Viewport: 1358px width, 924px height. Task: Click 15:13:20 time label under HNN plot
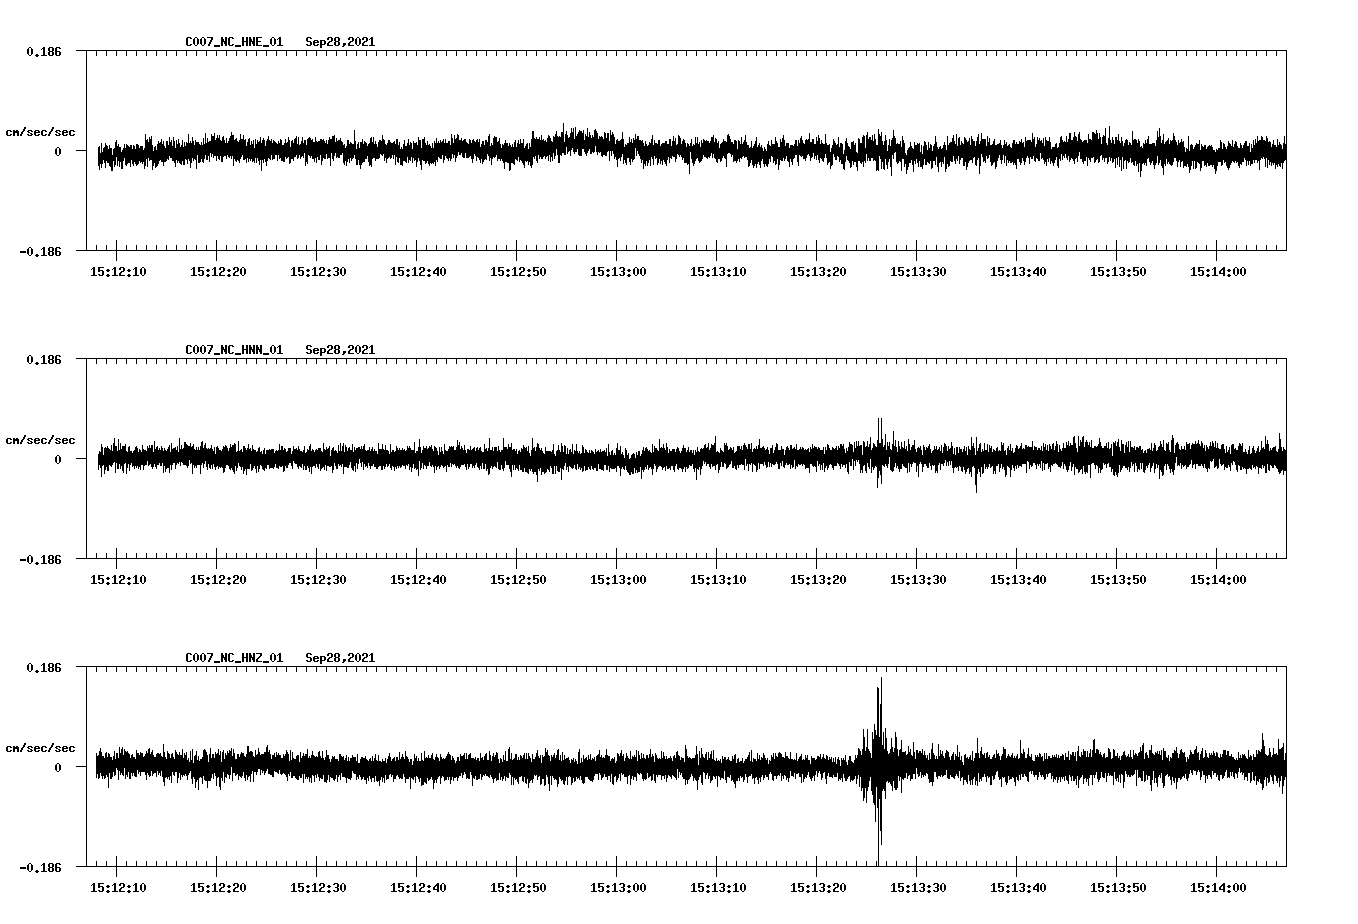(x=818, y=580)
